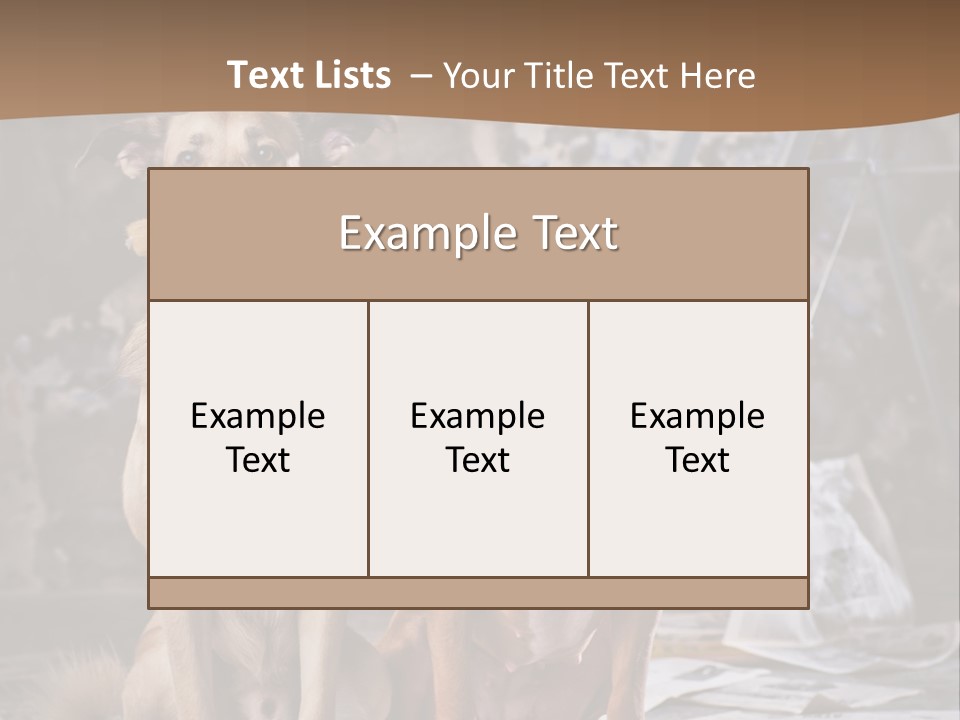960x720 pixels.
Task: Select the thin brown footer bar under cells
Action: tap(478, 593)
